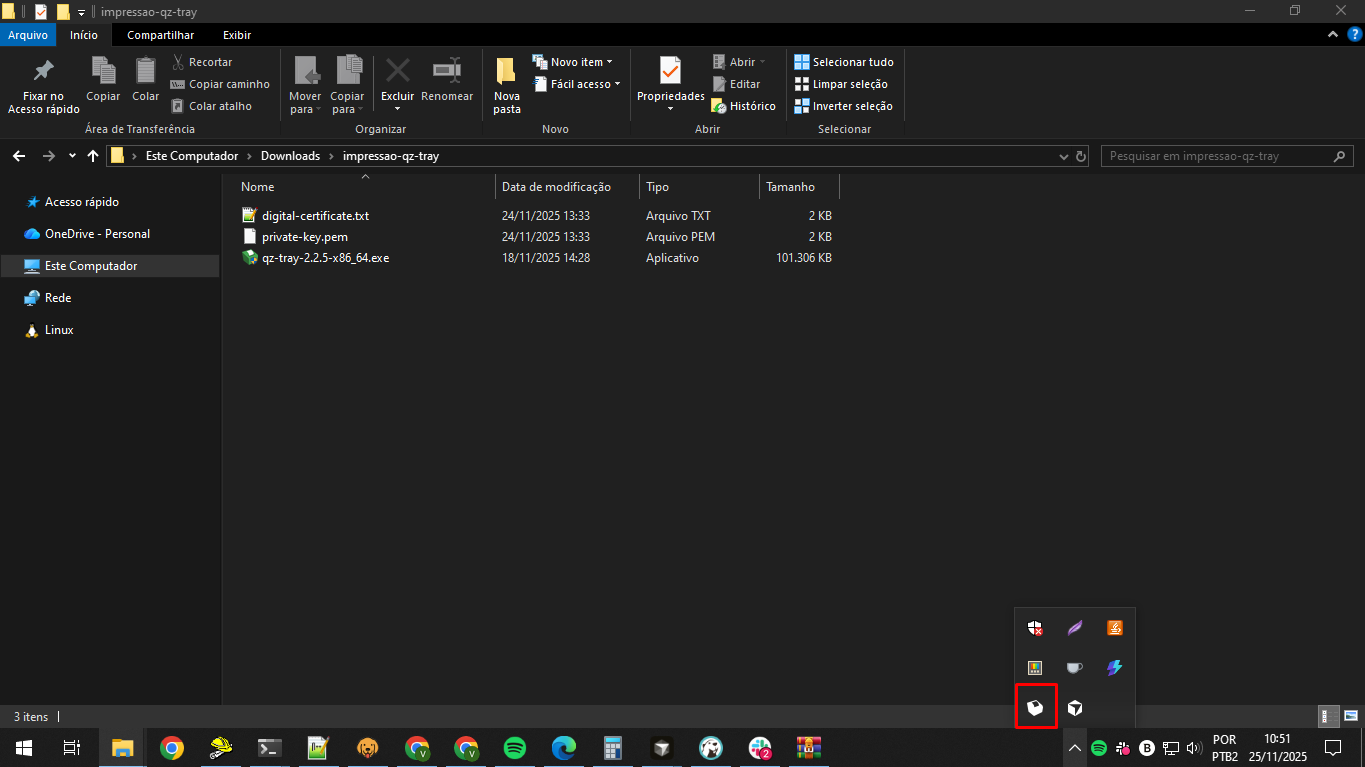The image size is (1365, 767).
Task: Click the Excluir red X icon
Action: pyautogui.click(x=397, y=72)
